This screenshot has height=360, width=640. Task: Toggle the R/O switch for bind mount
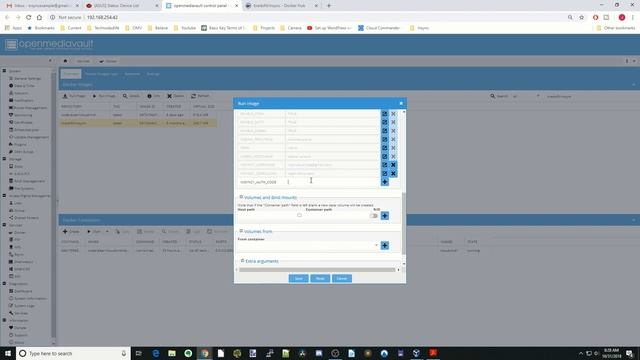point(373,216)
